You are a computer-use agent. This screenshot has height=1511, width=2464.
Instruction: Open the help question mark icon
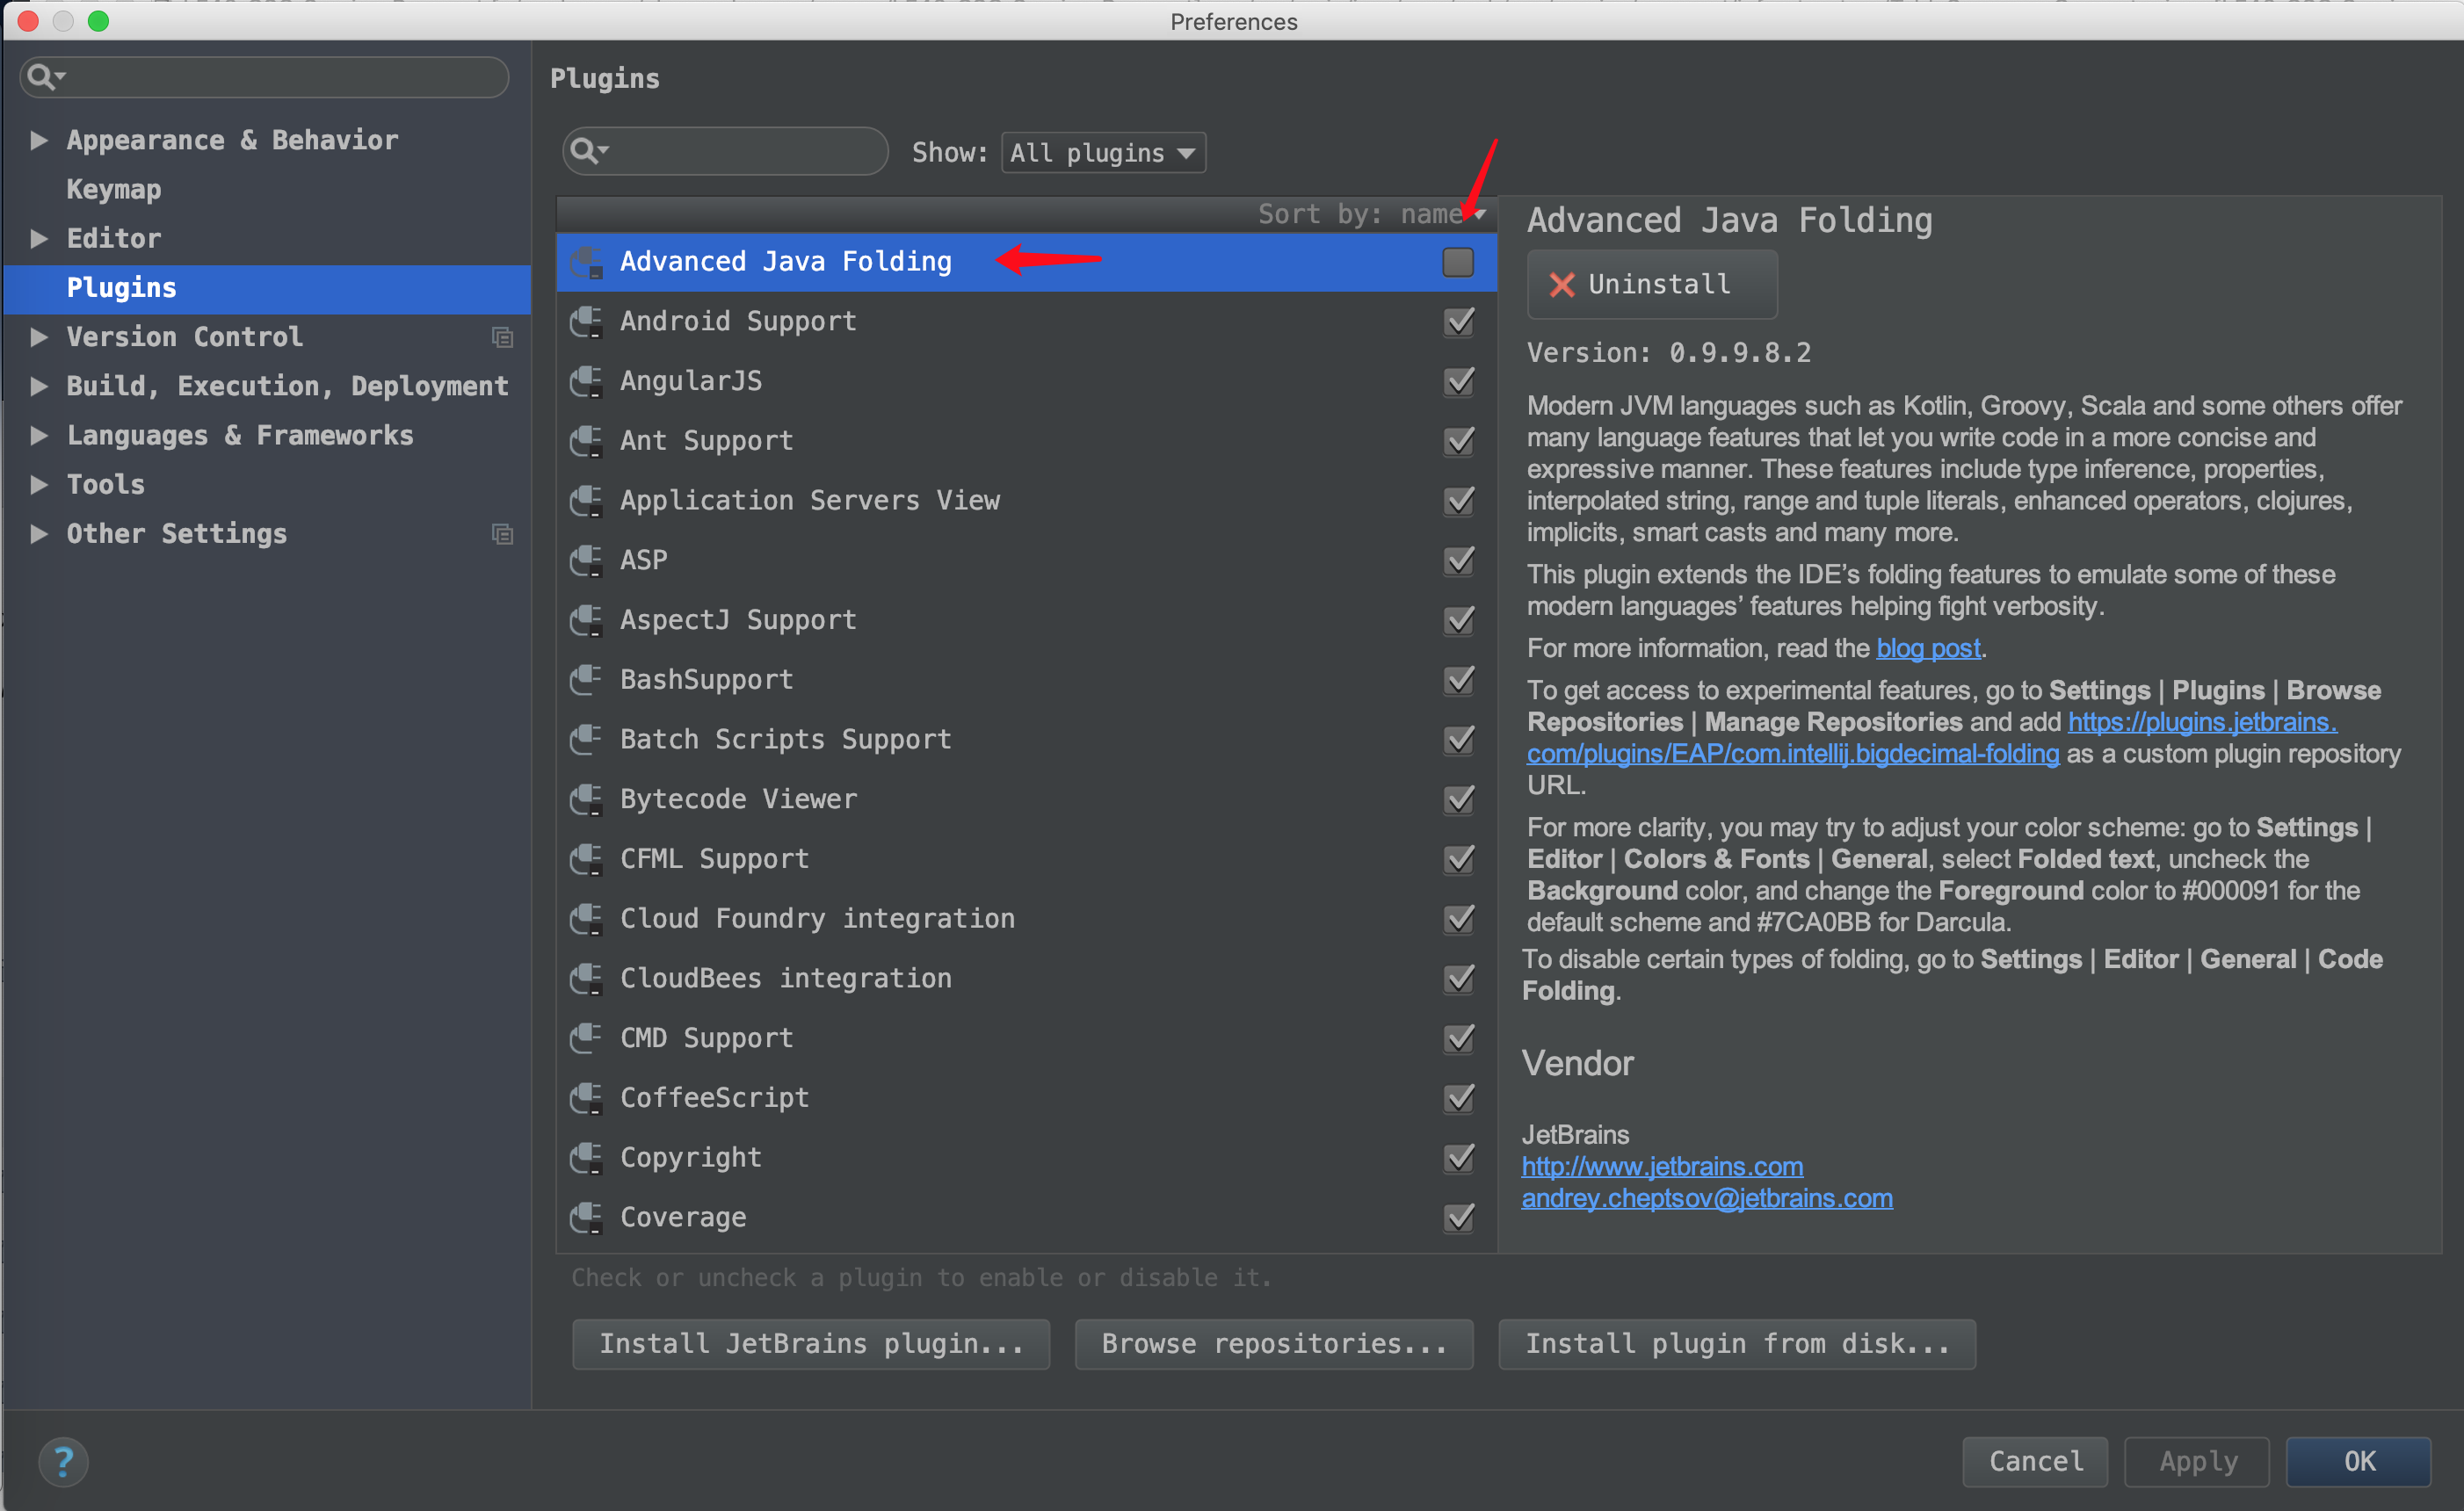(63, 1462)
